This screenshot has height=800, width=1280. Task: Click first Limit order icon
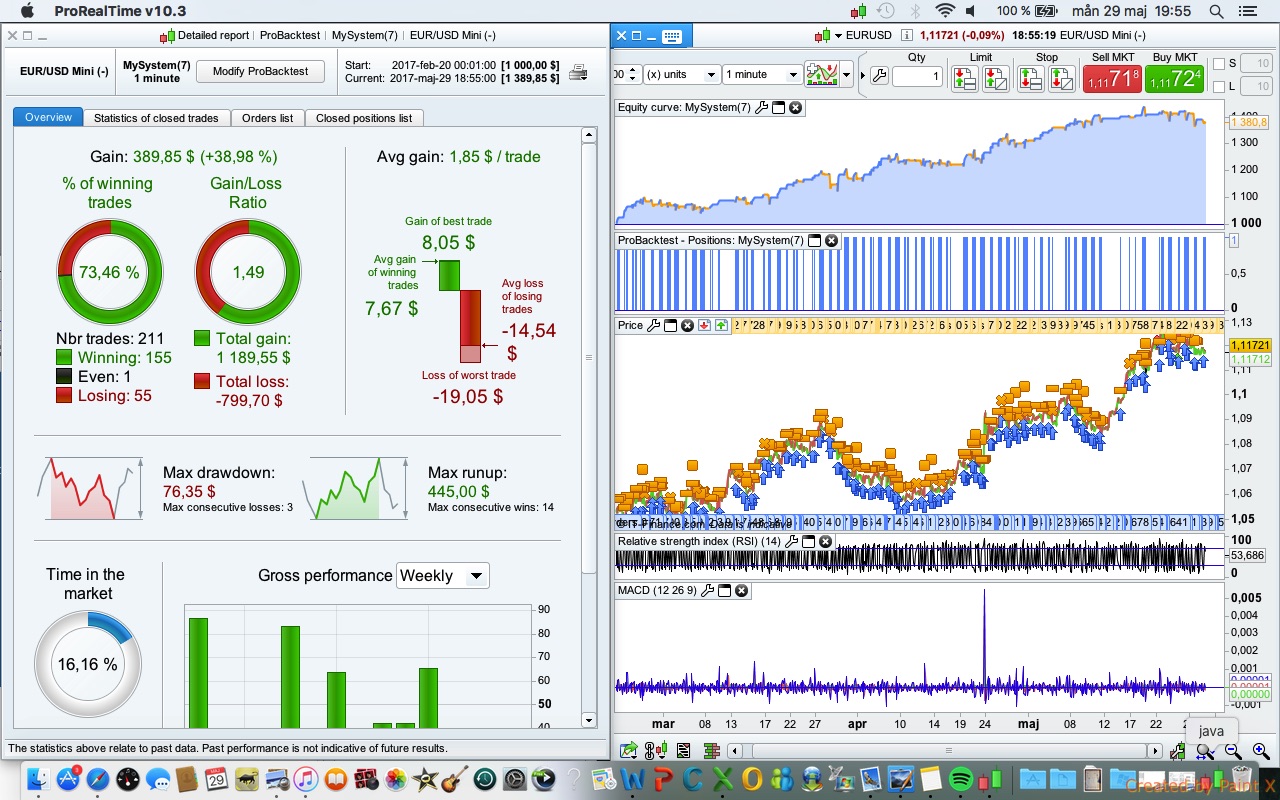tap(964, 78)
